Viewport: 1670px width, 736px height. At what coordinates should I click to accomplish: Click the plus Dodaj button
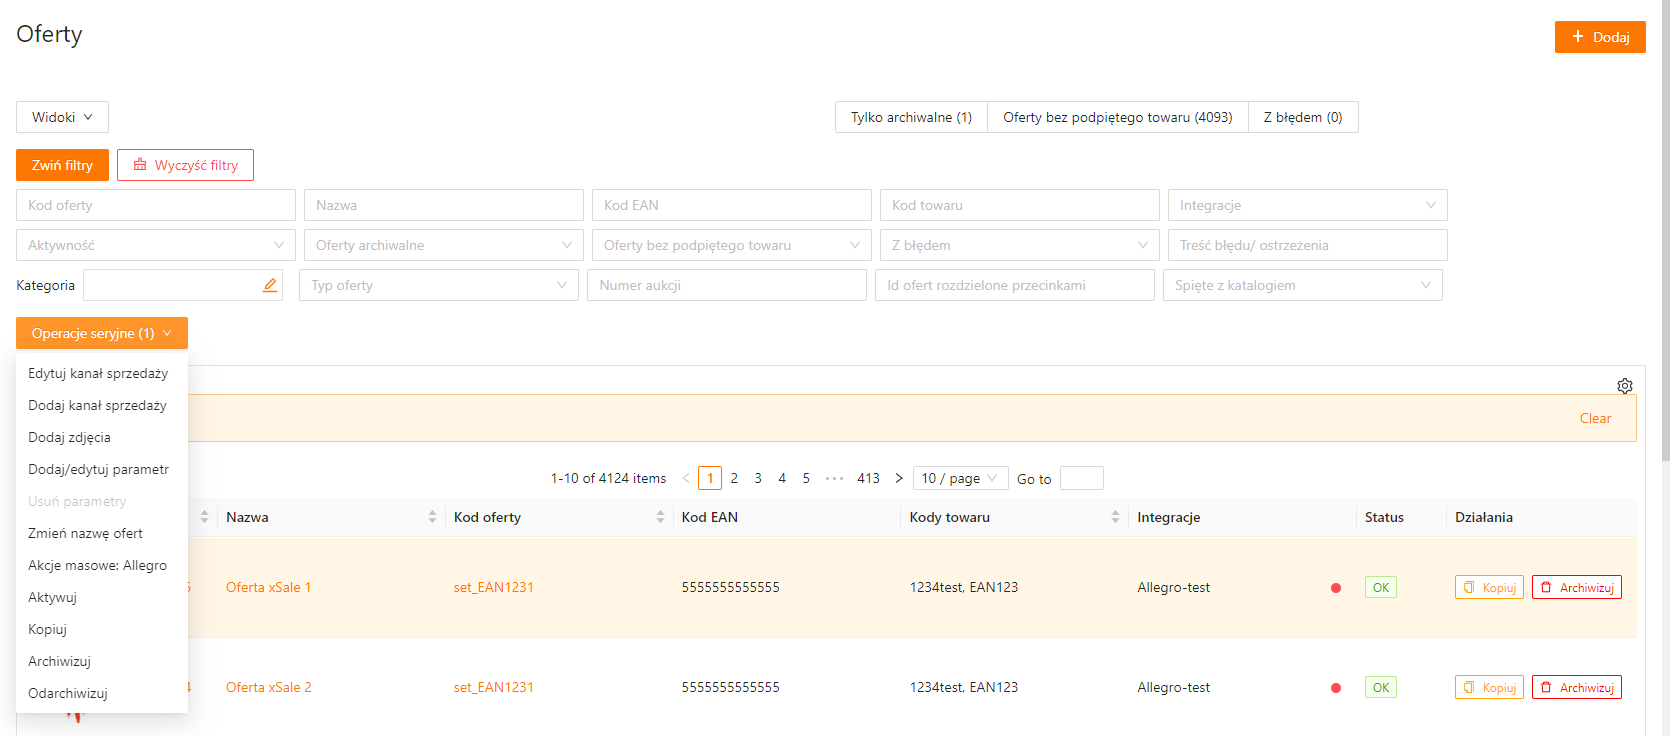(1600, 37)
